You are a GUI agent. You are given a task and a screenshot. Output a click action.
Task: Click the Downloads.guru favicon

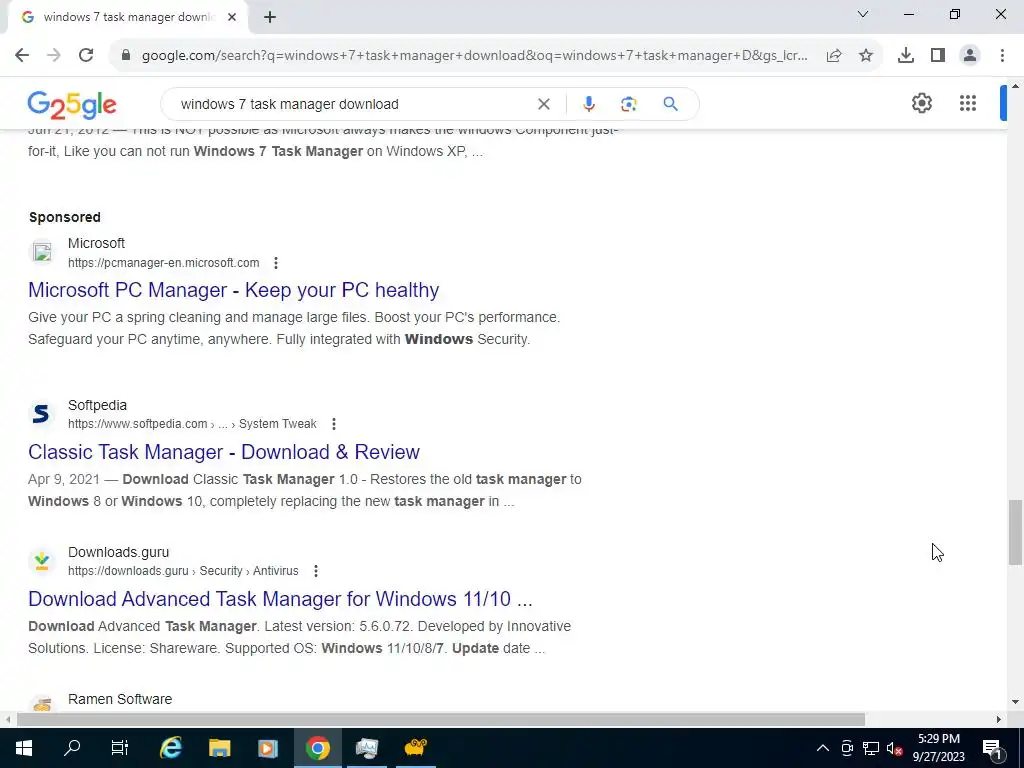pyautogui.click(x=41, y=561)
